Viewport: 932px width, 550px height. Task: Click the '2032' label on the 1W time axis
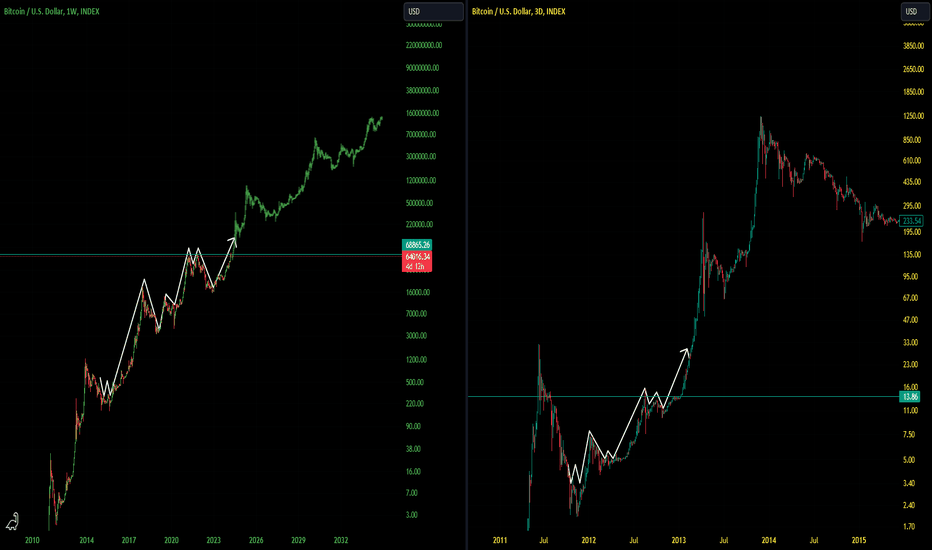[341, 540]
